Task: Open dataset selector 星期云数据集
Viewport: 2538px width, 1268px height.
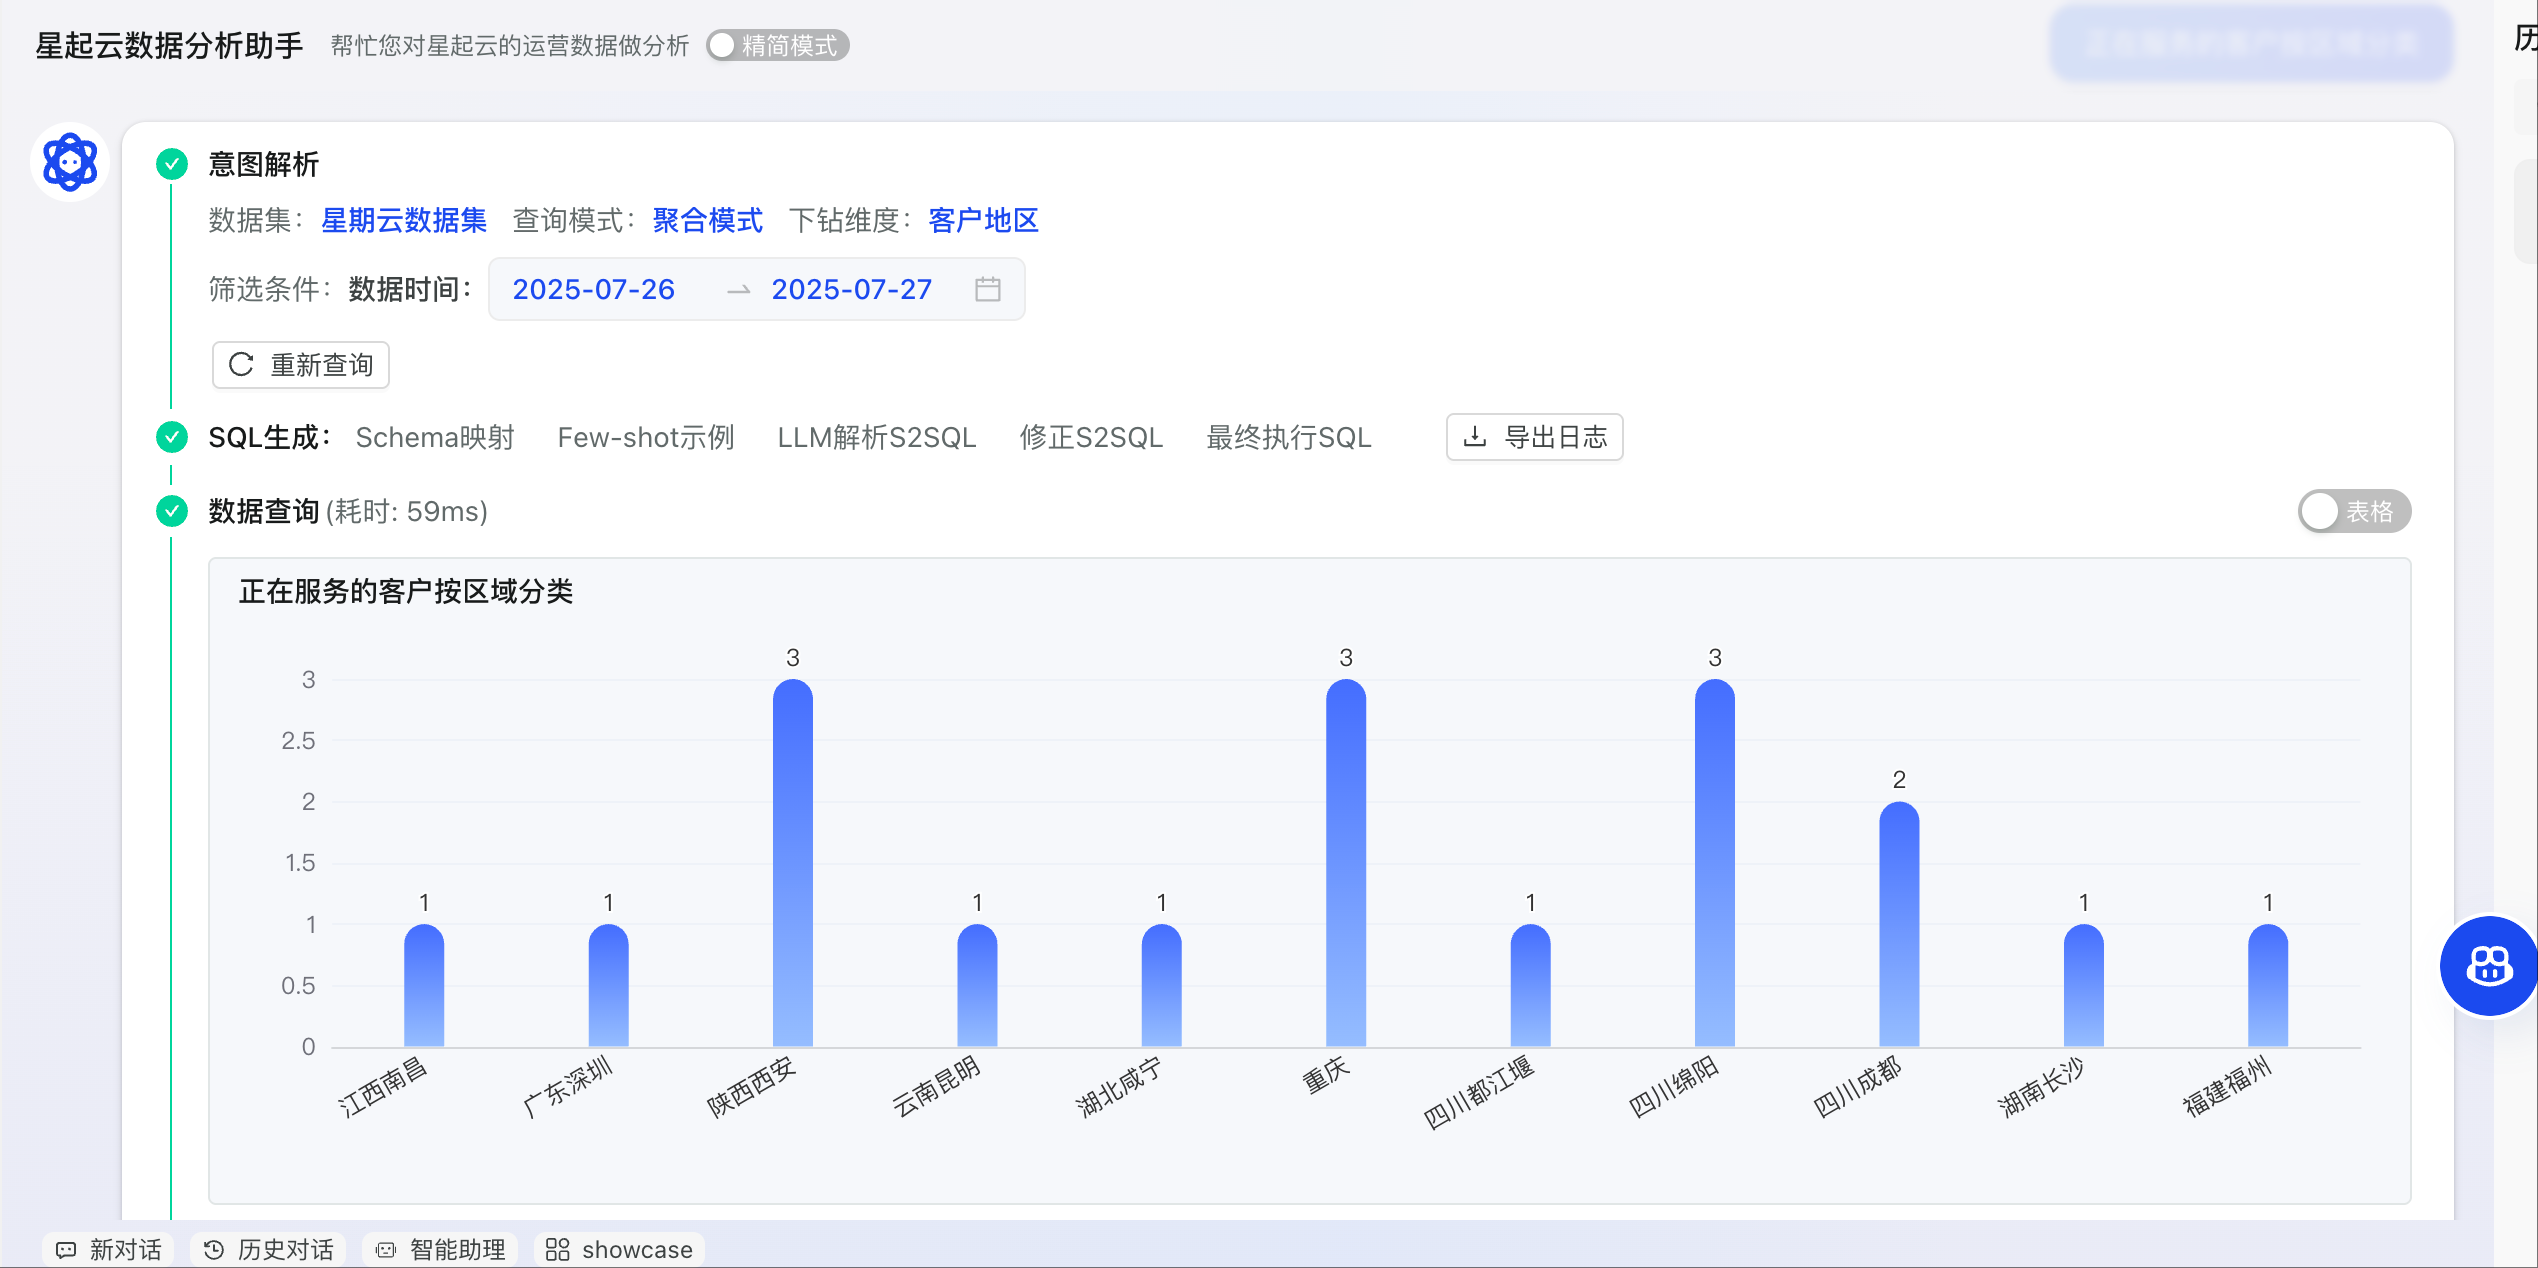Action: coord(403,220)
